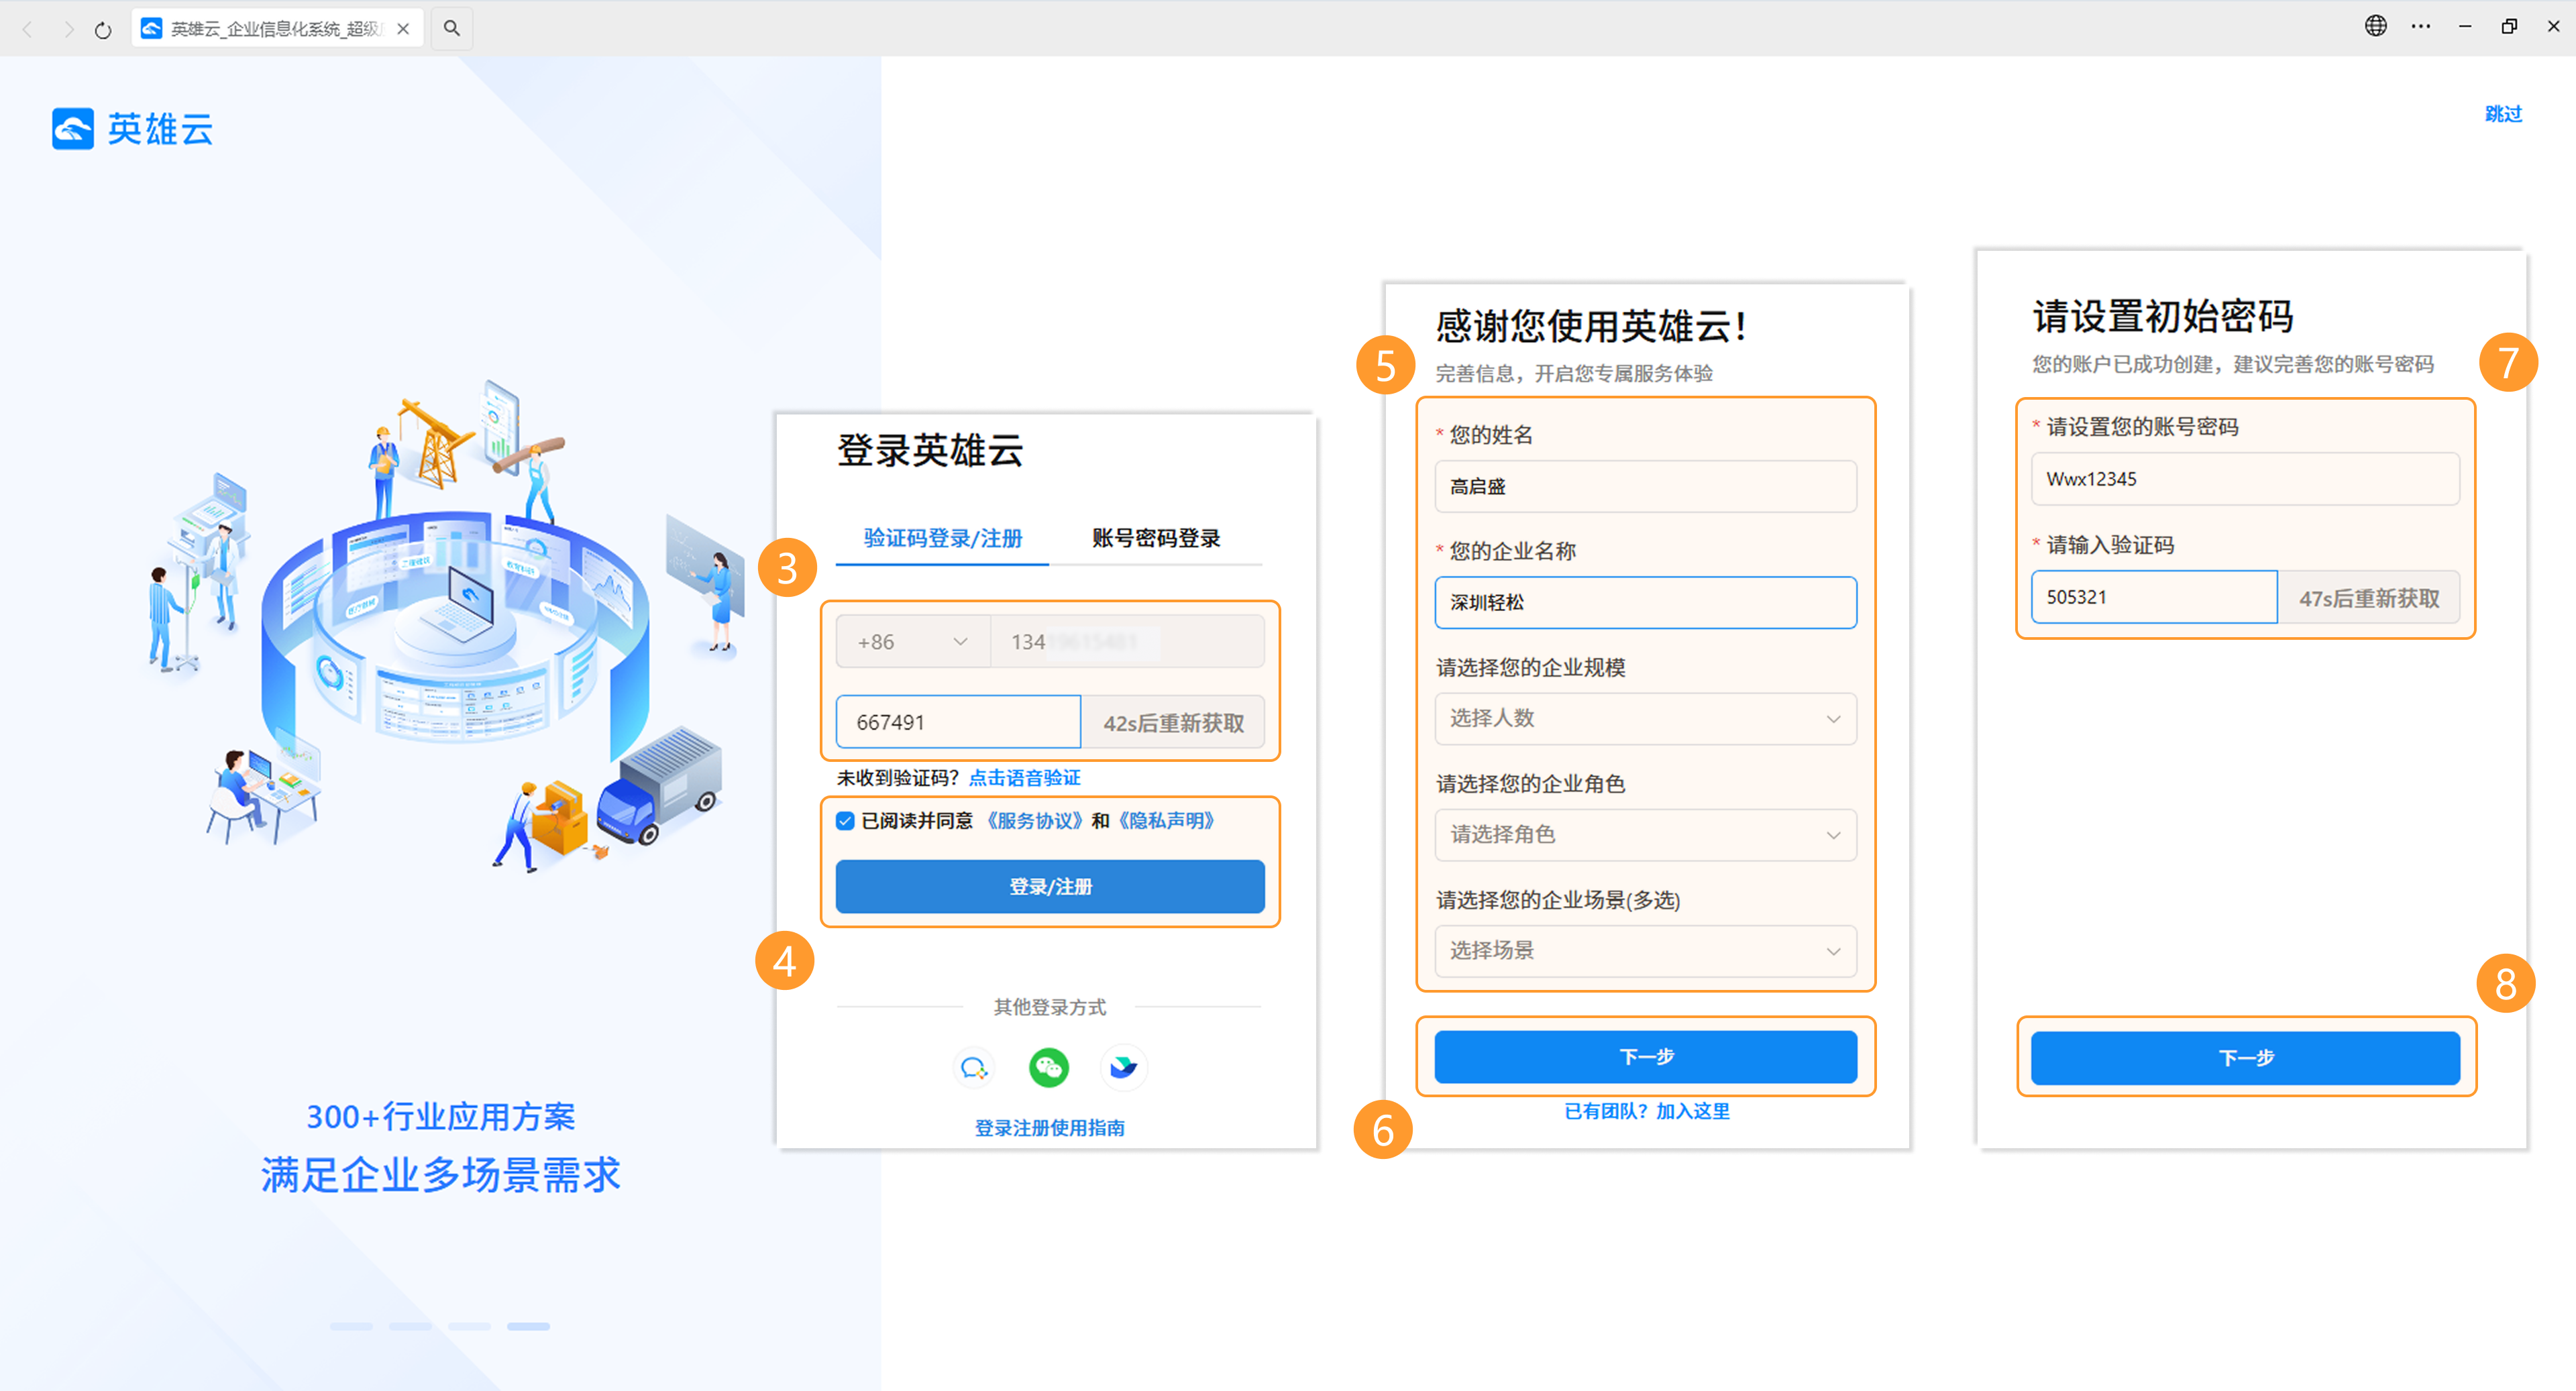Click the 47s后重新获取 resend button
2576x1391 pixels.
(2369, 597)
